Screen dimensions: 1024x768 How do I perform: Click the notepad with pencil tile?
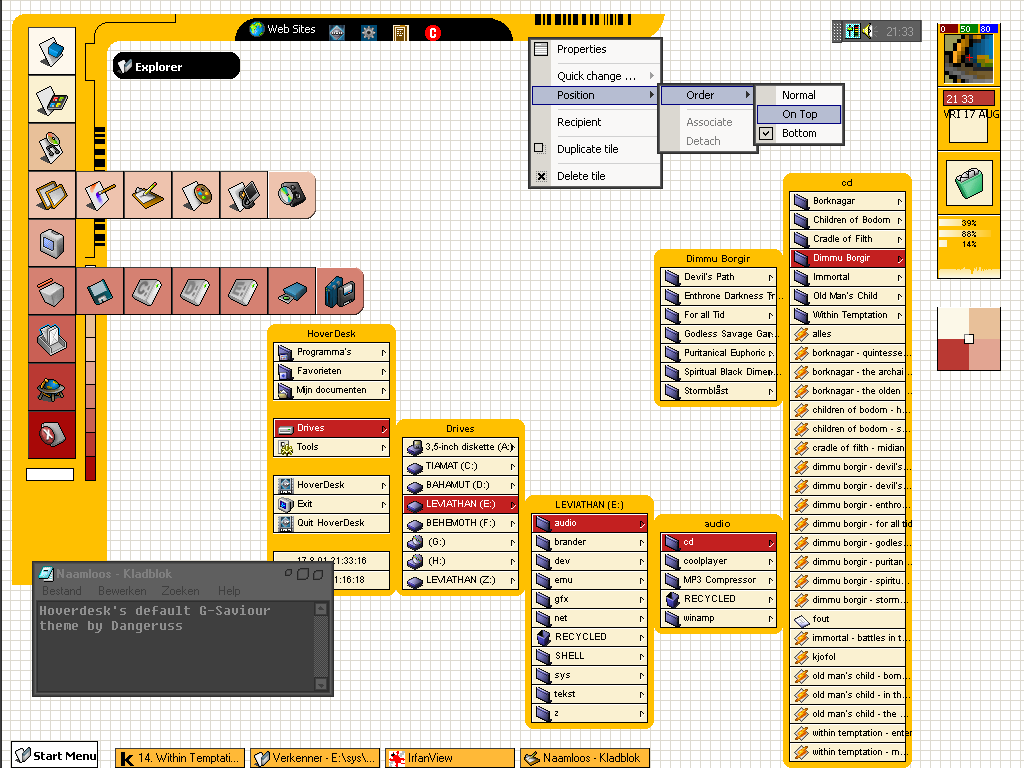(148, 195)
